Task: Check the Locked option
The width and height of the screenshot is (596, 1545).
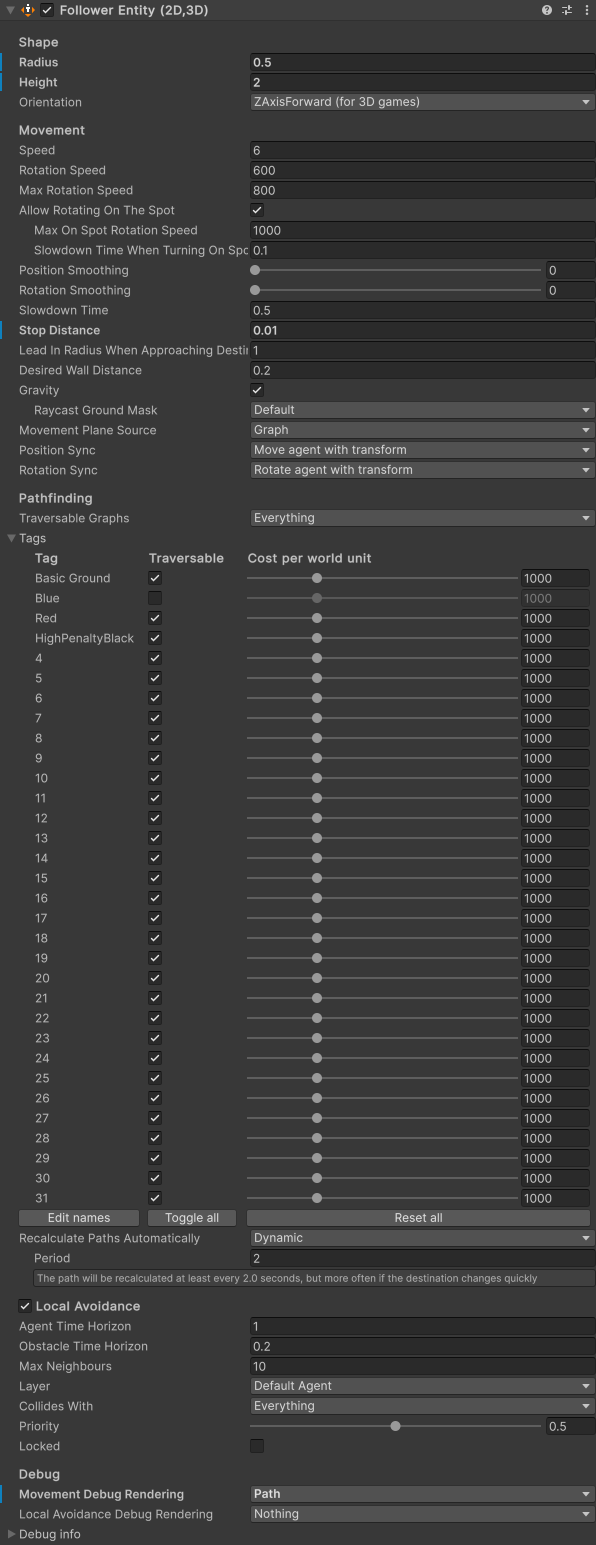Action: click(x=257, y=1446)
